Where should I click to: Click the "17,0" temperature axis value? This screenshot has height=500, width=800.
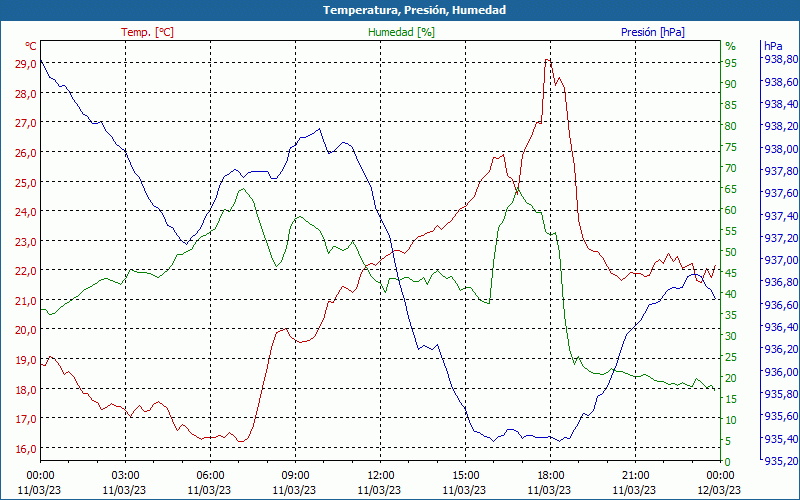(x=28, y=419)
